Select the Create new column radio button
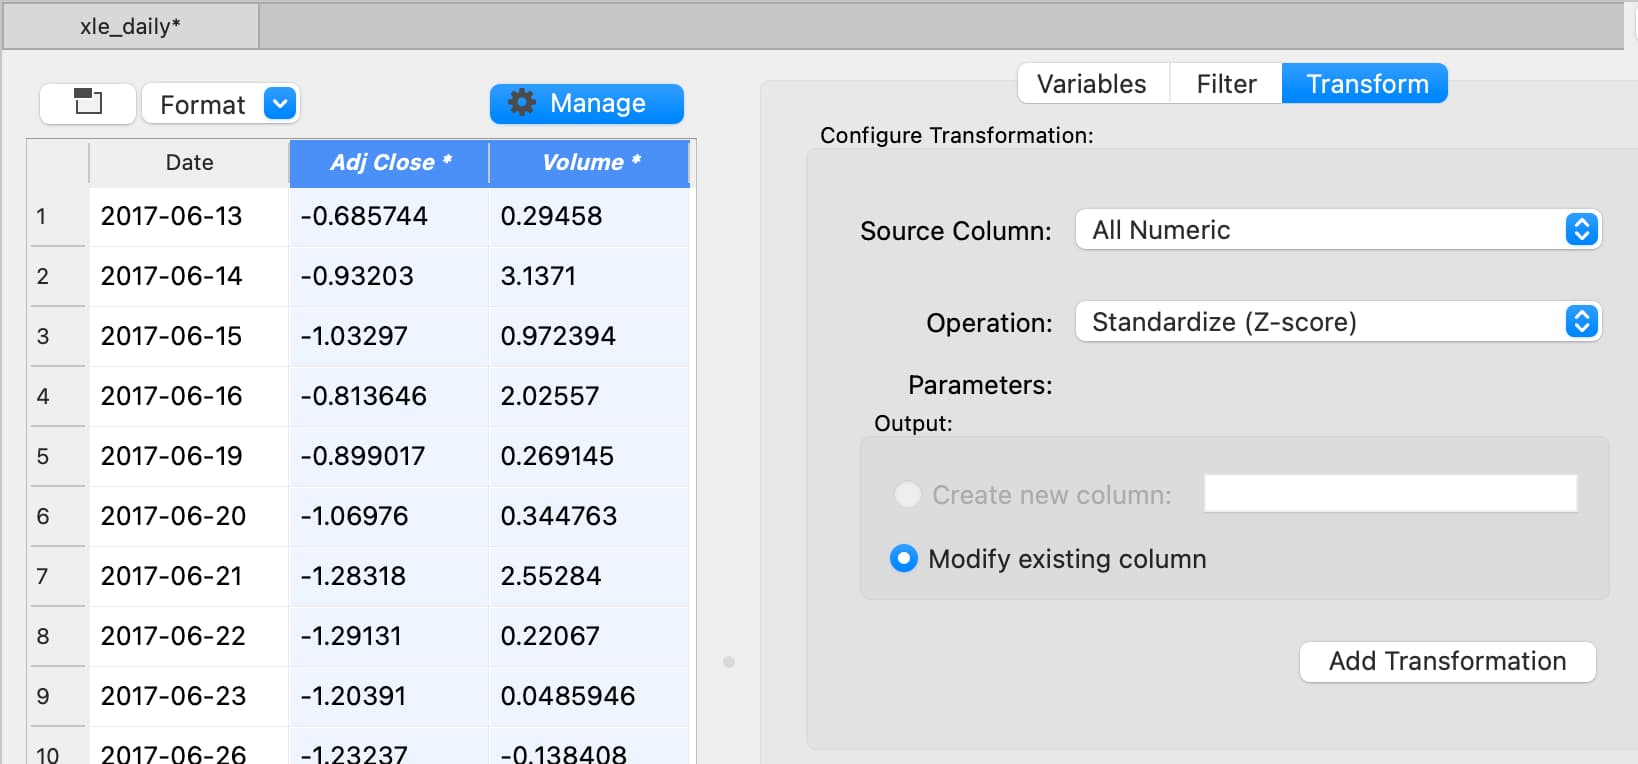This screenshot has width=1638, height=764. coord(908,495)
